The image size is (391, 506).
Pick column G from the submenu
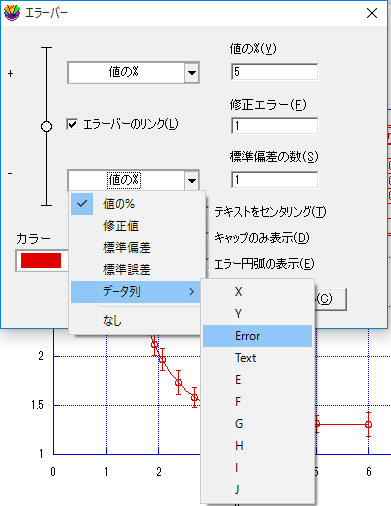tap(257, 424)
